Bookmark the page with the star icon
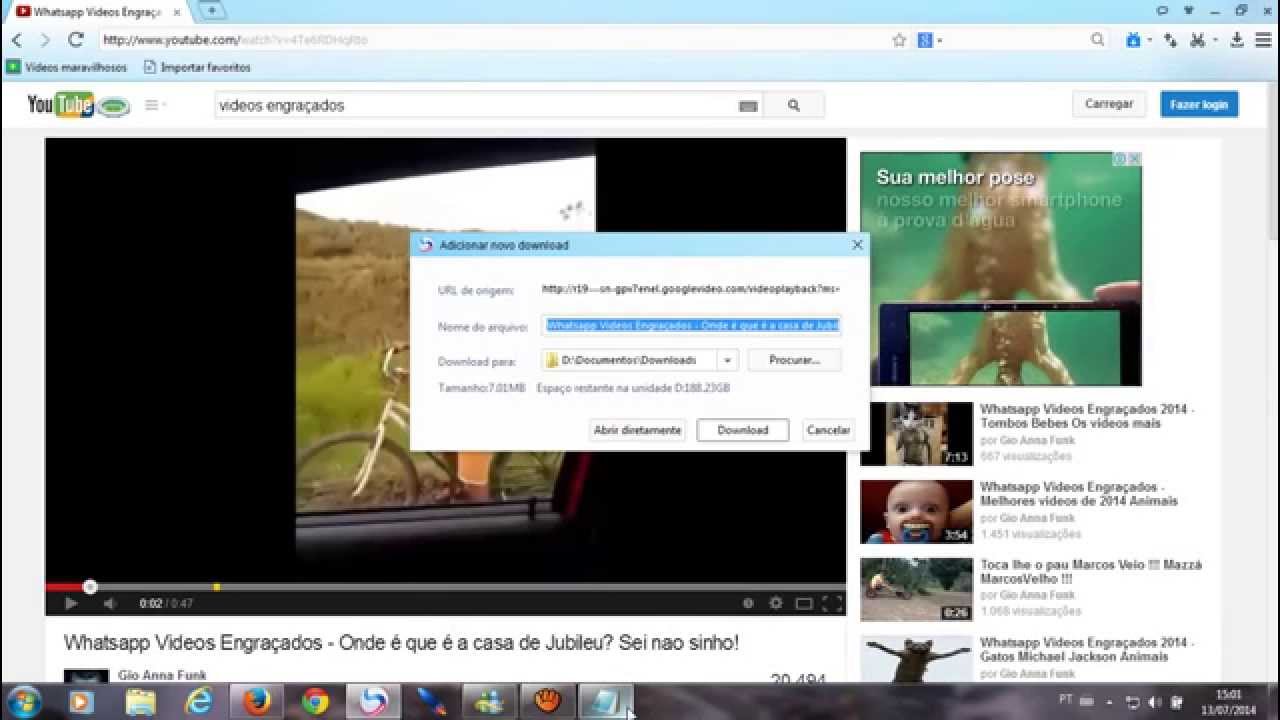 899,40
